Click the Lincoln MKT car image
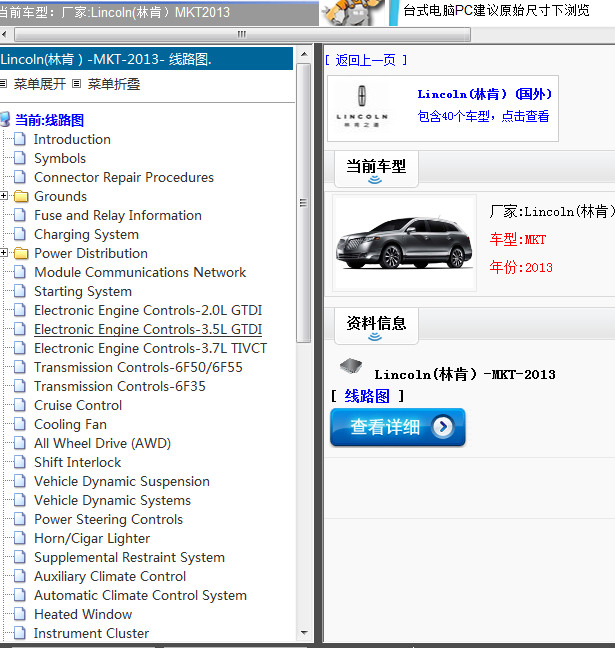This screenshot has width=615, height=648. click(404, 243)
